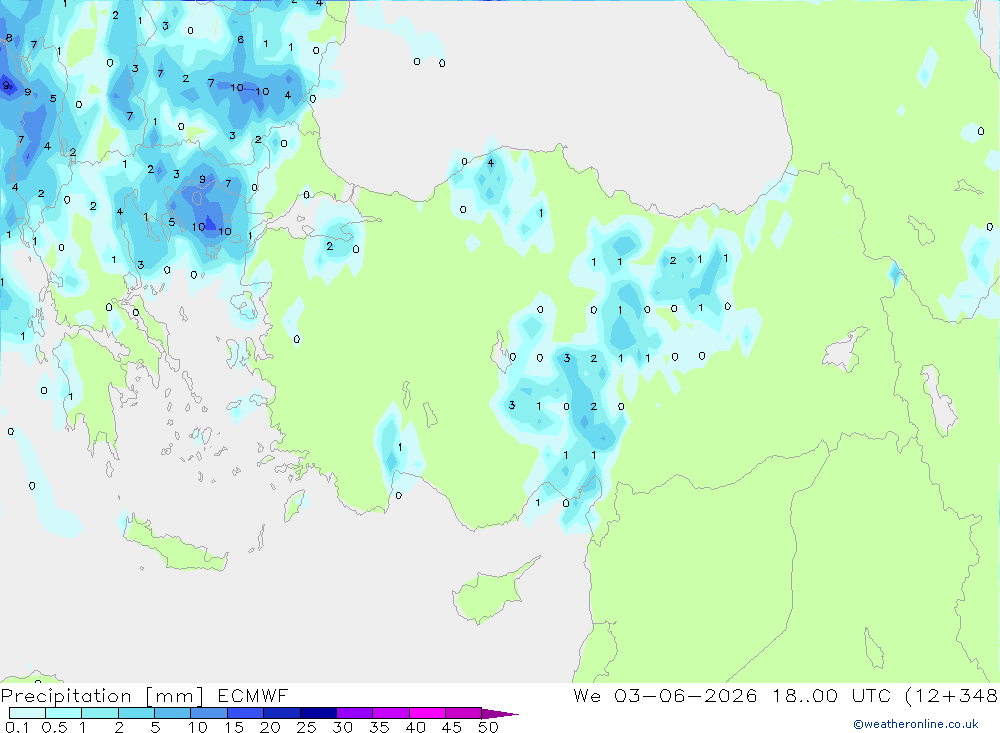Click the '40' legend tick label
The width and height of the screenshot is (1000, 733).
coord(416,727)
